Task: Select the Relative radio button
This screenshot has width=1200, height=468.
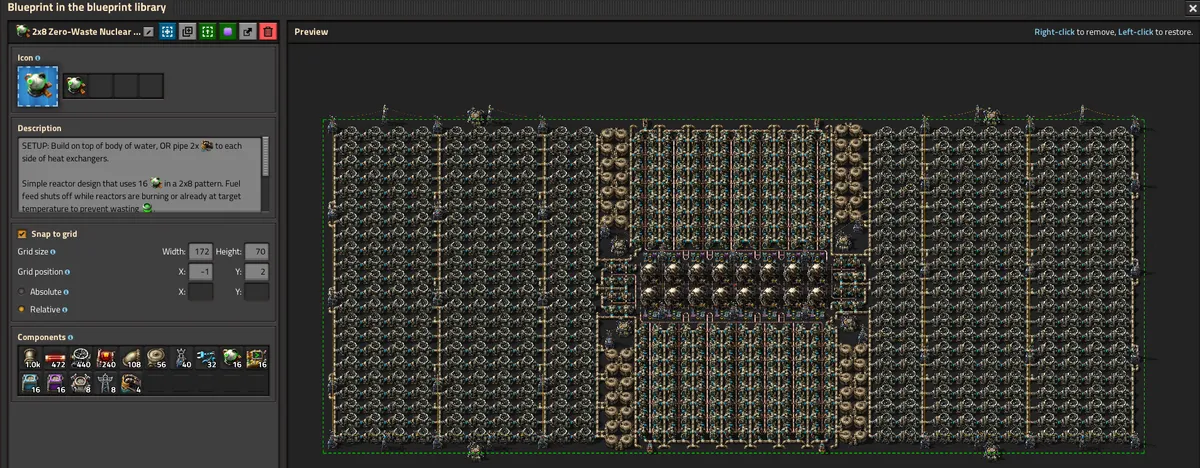Action: (22, 310)
